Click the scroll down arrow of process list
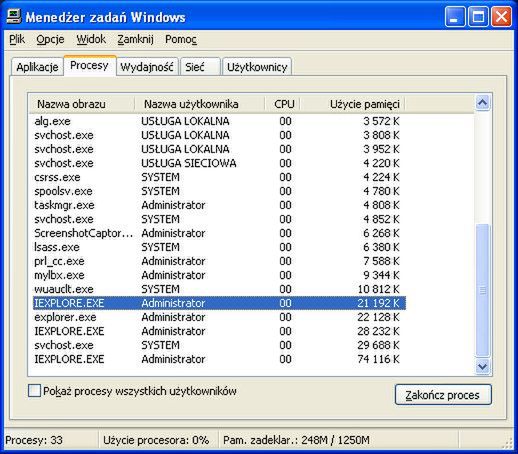The image size is (518, 454). (x=483, y=366)
